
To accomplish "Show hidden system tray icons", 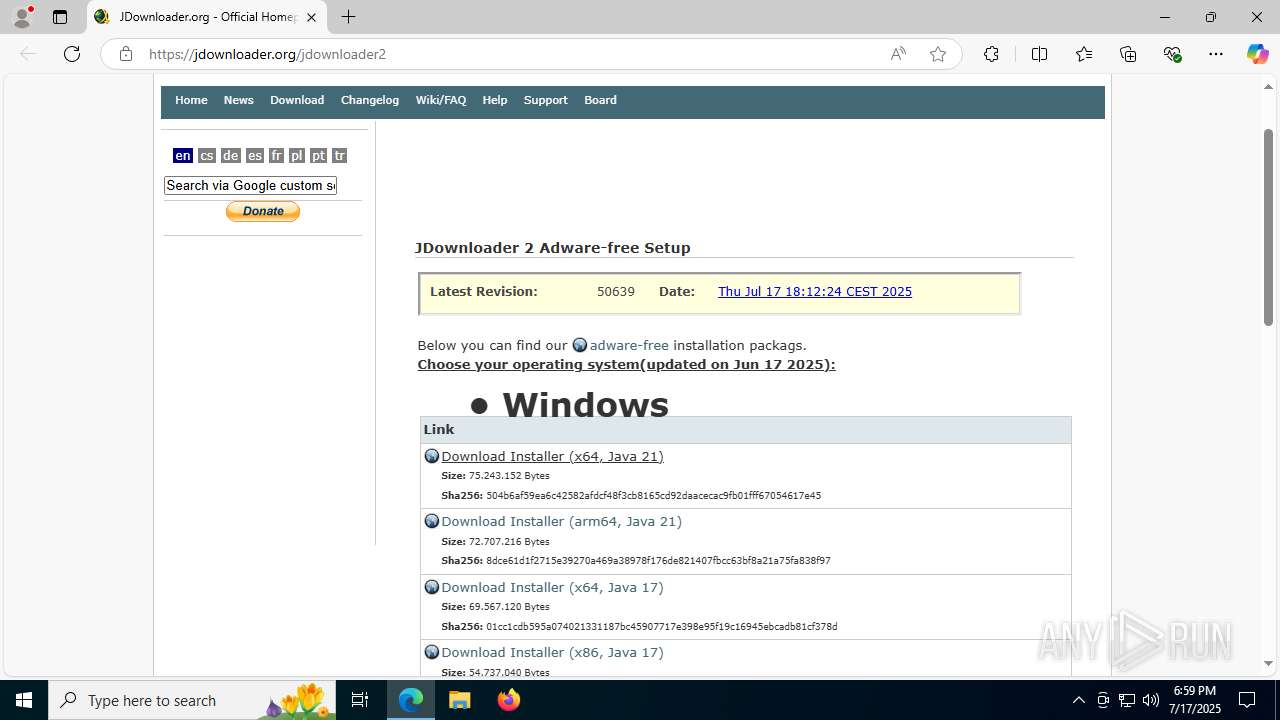I will (1078, 700).
